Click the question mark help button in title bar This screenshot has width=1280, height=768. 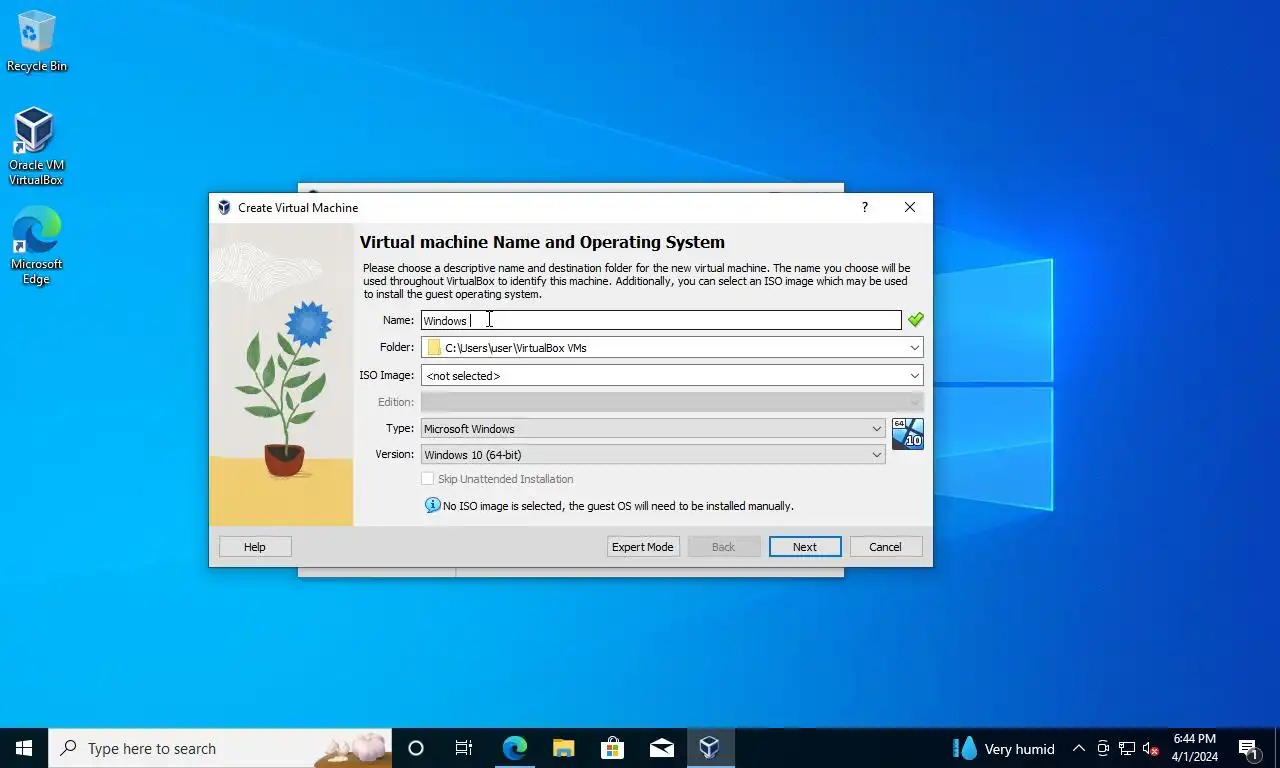pos(865,207)
